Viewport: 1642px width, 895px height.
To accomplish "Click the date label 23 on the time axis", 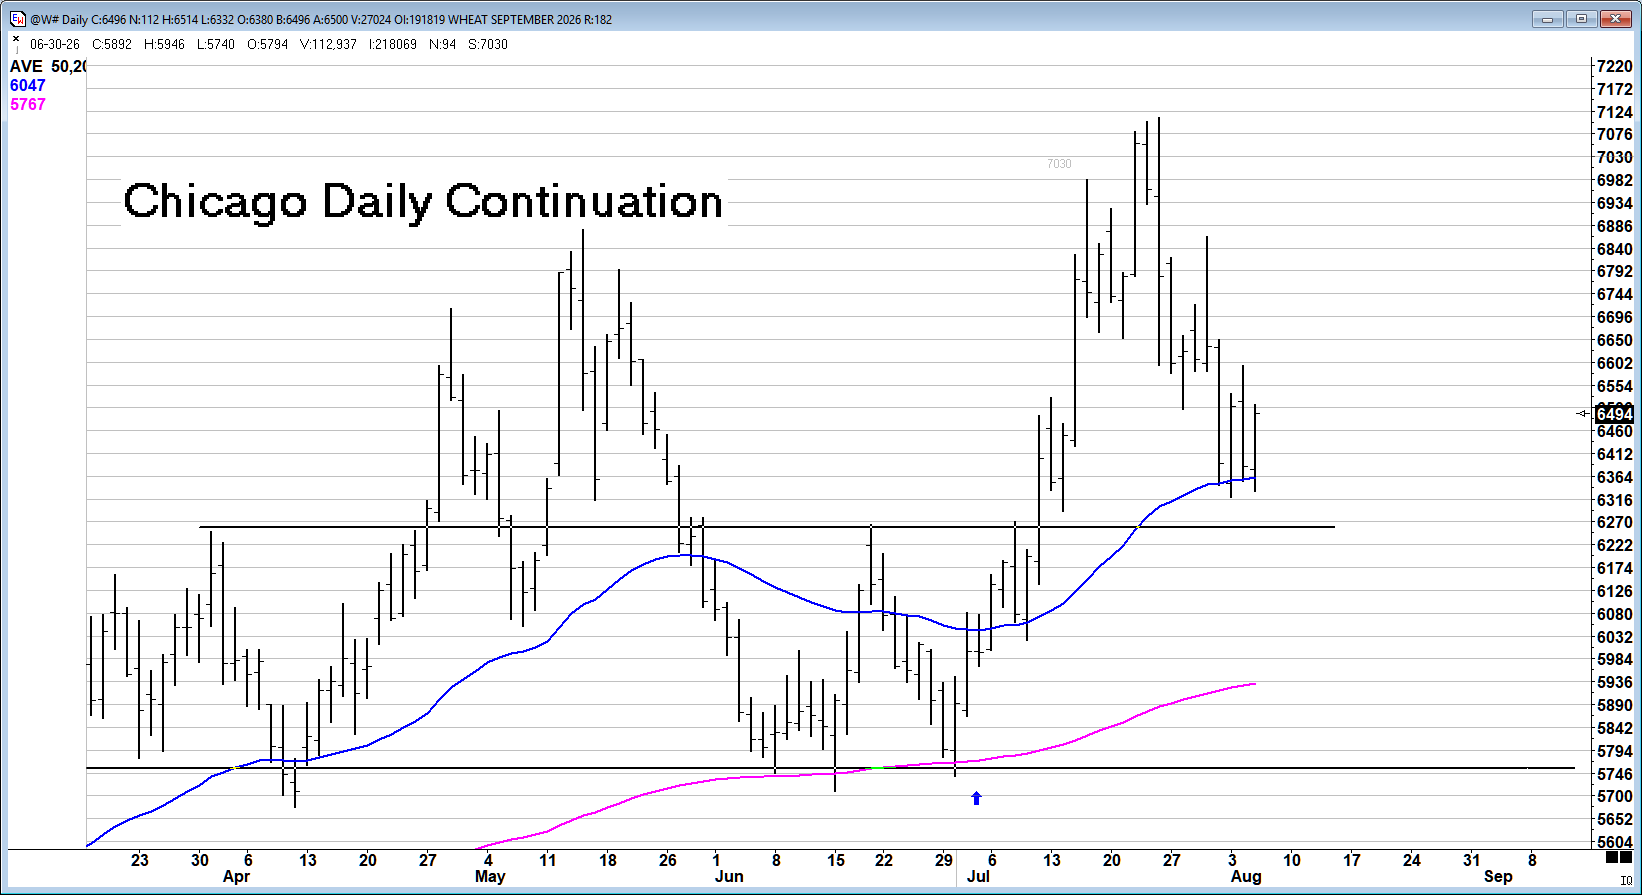I will (x=140, y=860).
